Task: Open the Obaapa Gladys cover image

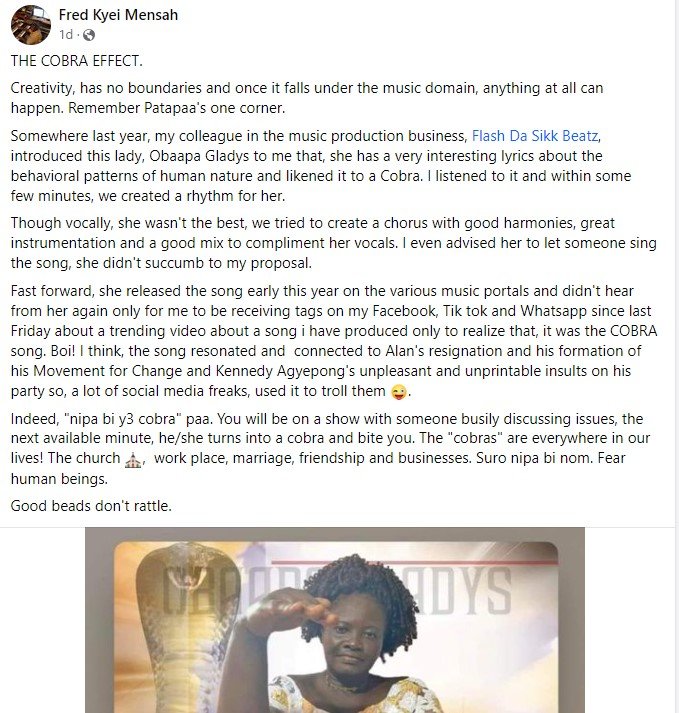Action: click(335, 620)
